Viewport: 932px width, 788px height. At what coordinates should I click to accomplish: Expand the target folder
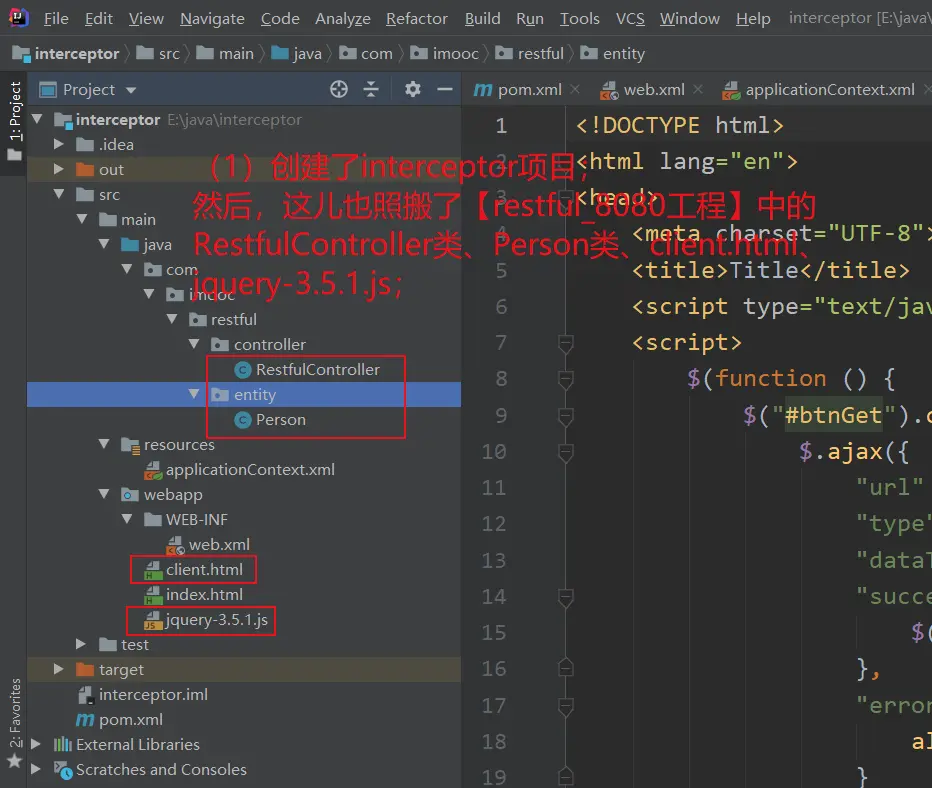tap(60, 670)
